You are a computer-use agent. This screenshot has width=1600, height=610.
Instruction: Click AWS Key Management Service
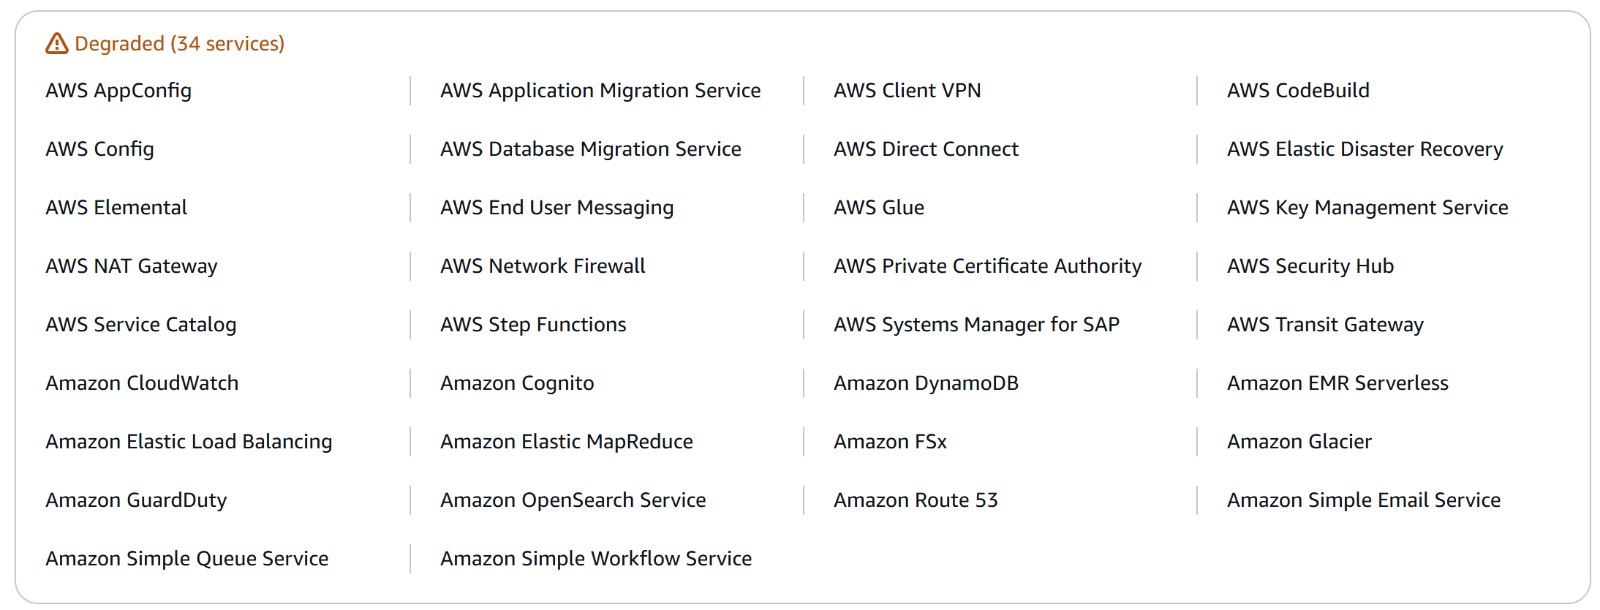[1367, 208]
